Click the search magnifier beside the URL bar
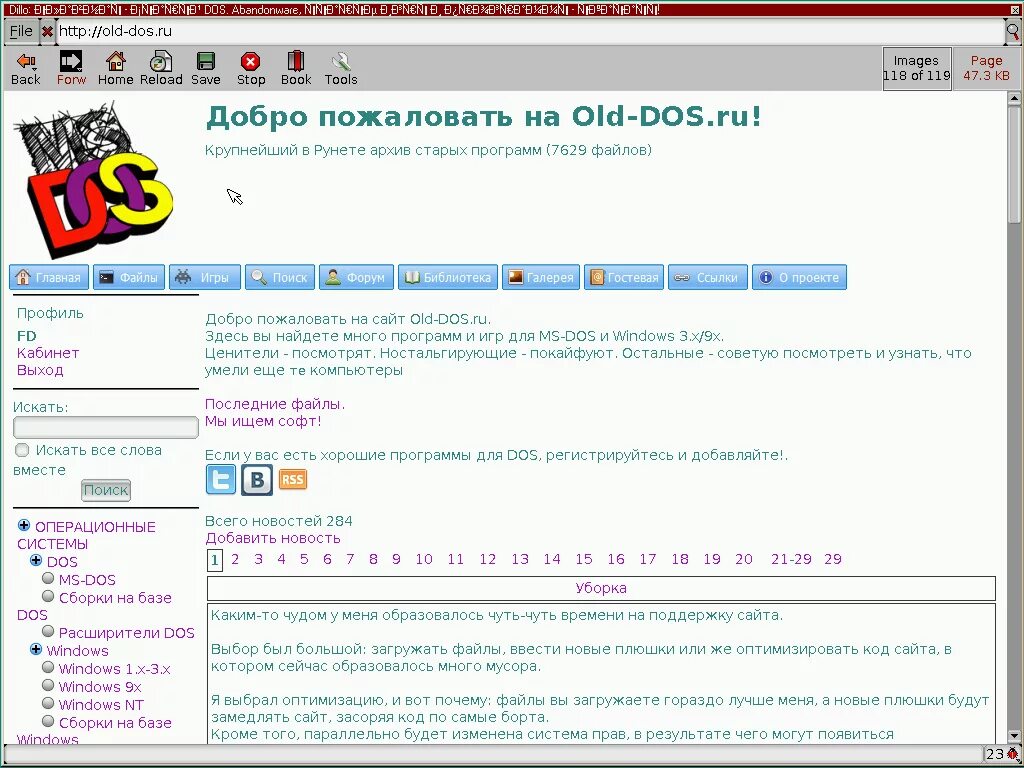Image resolution: width=1024 pixels, height=768 pixels. (x=1013, y=31)
